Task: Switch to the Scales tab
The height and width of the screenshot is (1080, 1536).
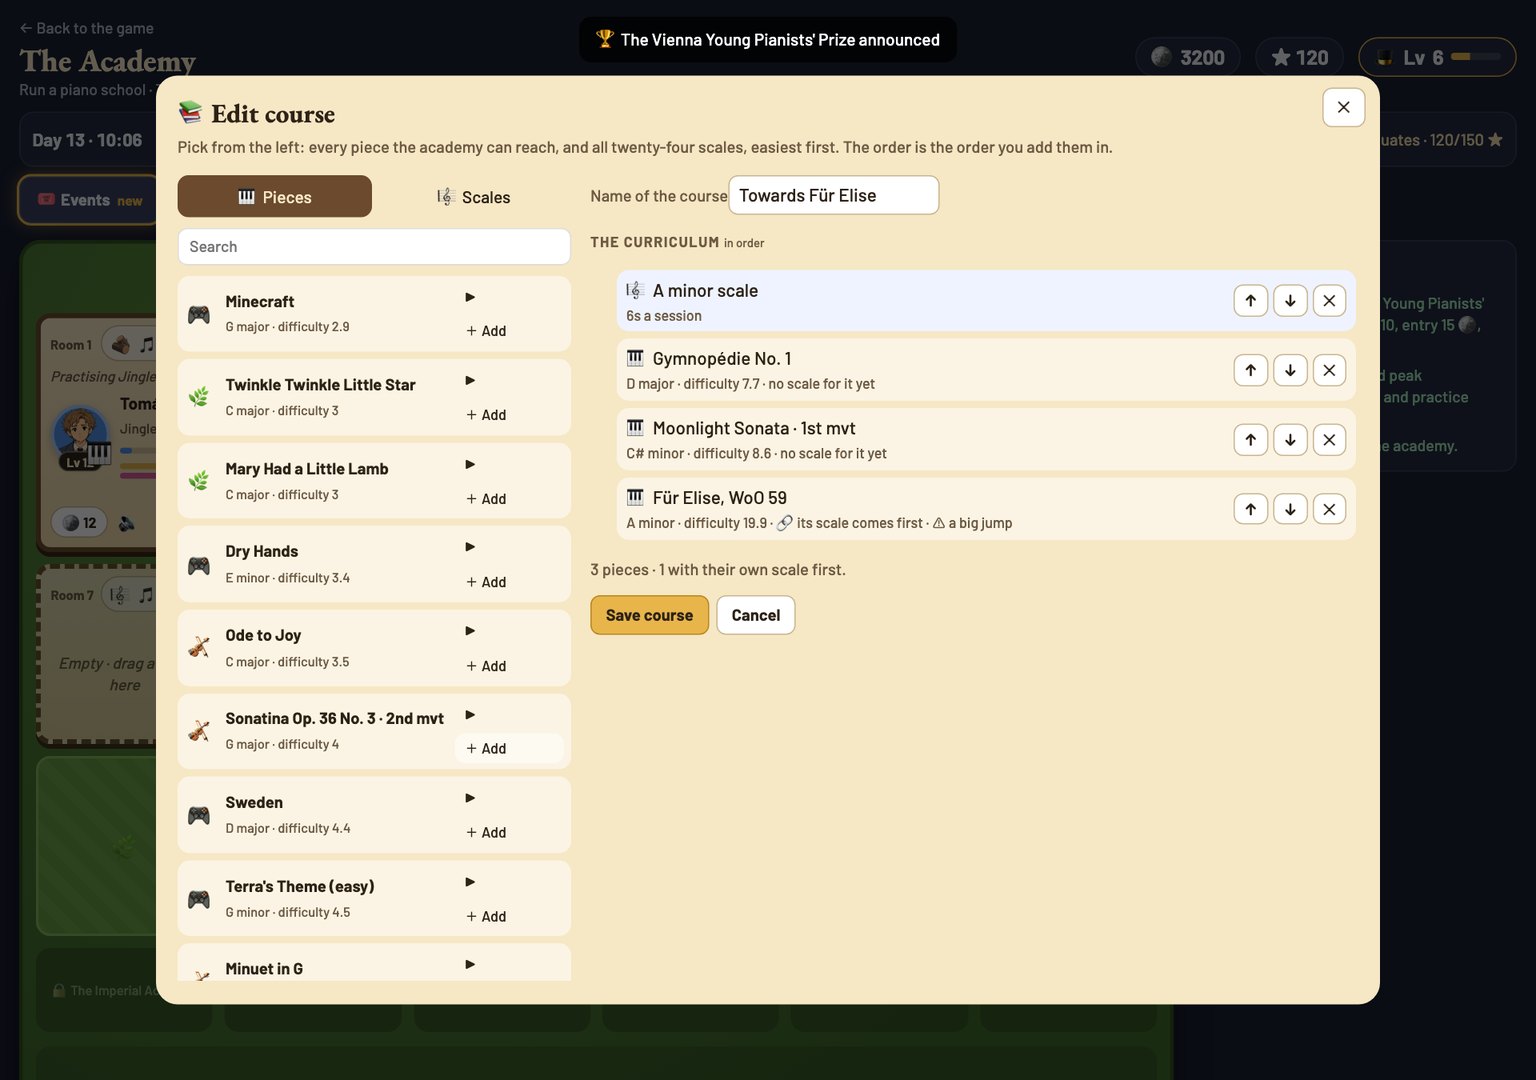Action: click(x=474, y=197)
